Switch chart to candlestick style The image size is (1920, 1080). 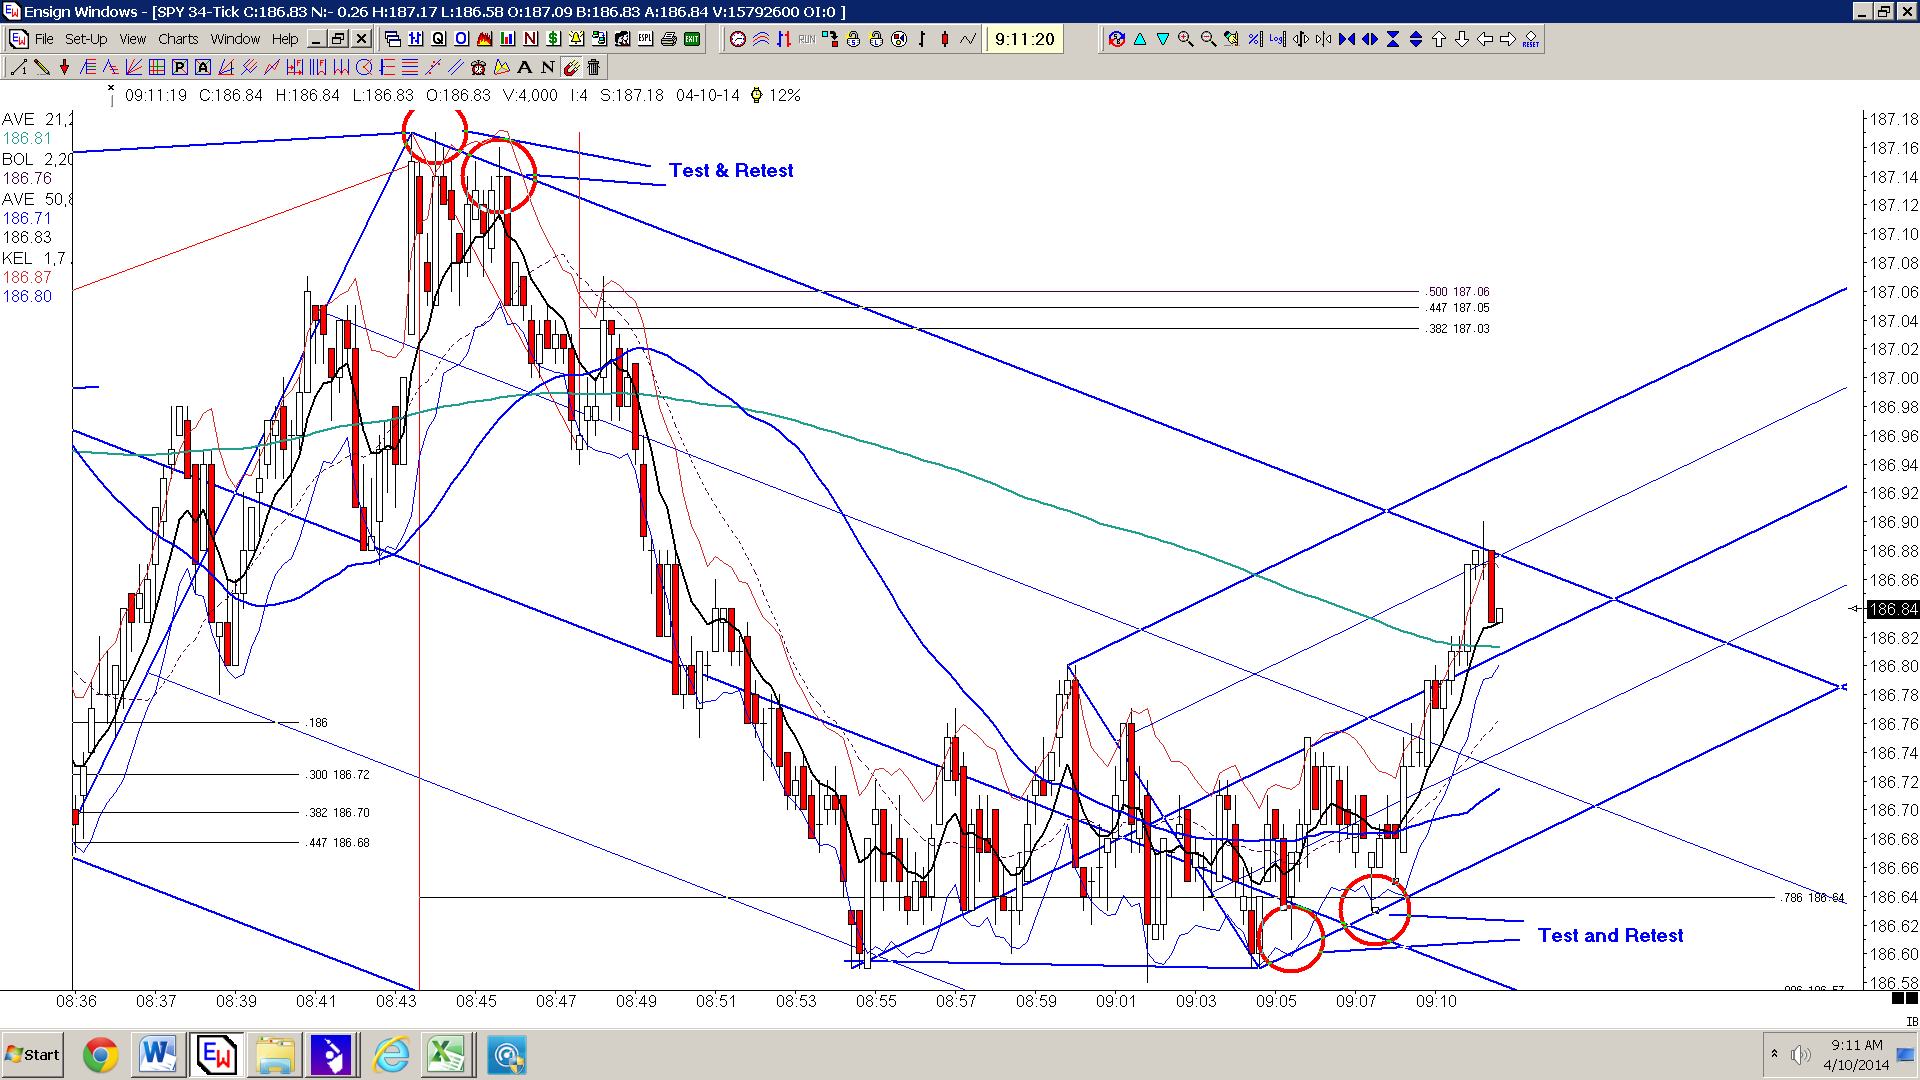point(945,39)
